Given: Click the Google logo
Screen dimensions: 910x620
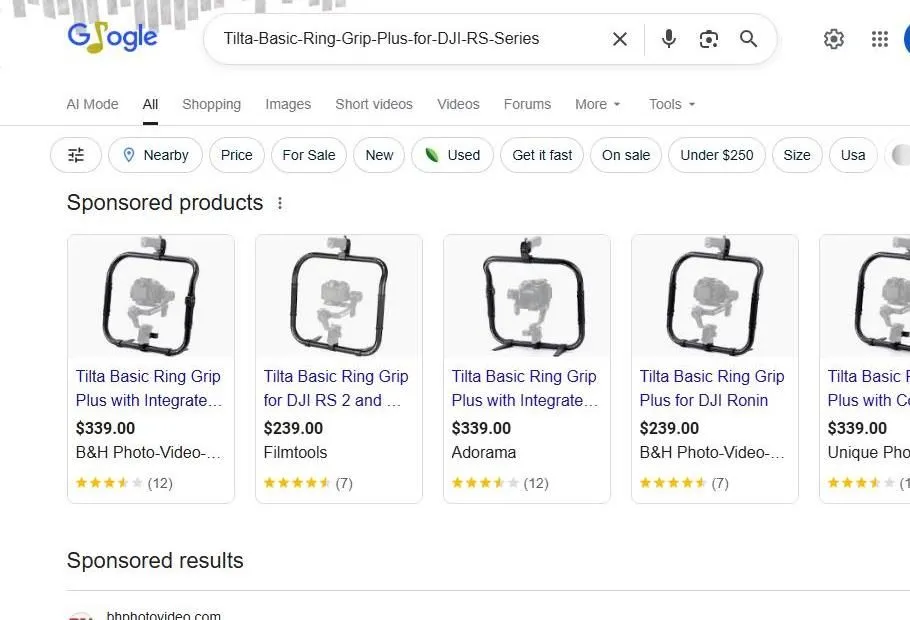Looking at the screenshot, I should point(111,37).
